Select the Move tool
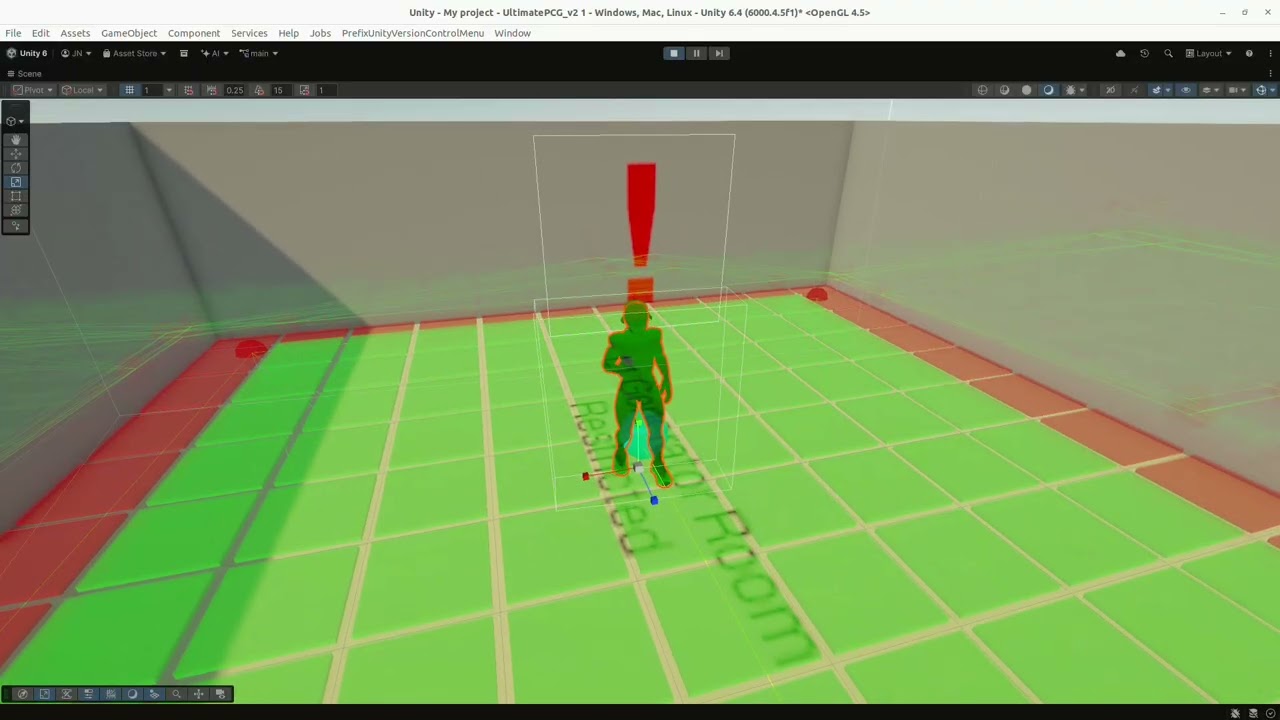The height and width of the screenshot is (720, 1280). [15, 154]
